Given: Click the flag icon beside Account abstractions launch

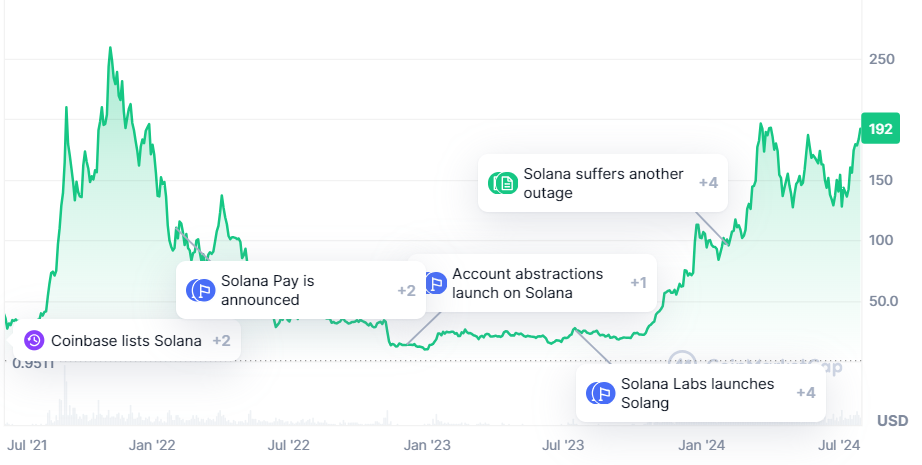Looking at the screenshot, I should point(436,283).
